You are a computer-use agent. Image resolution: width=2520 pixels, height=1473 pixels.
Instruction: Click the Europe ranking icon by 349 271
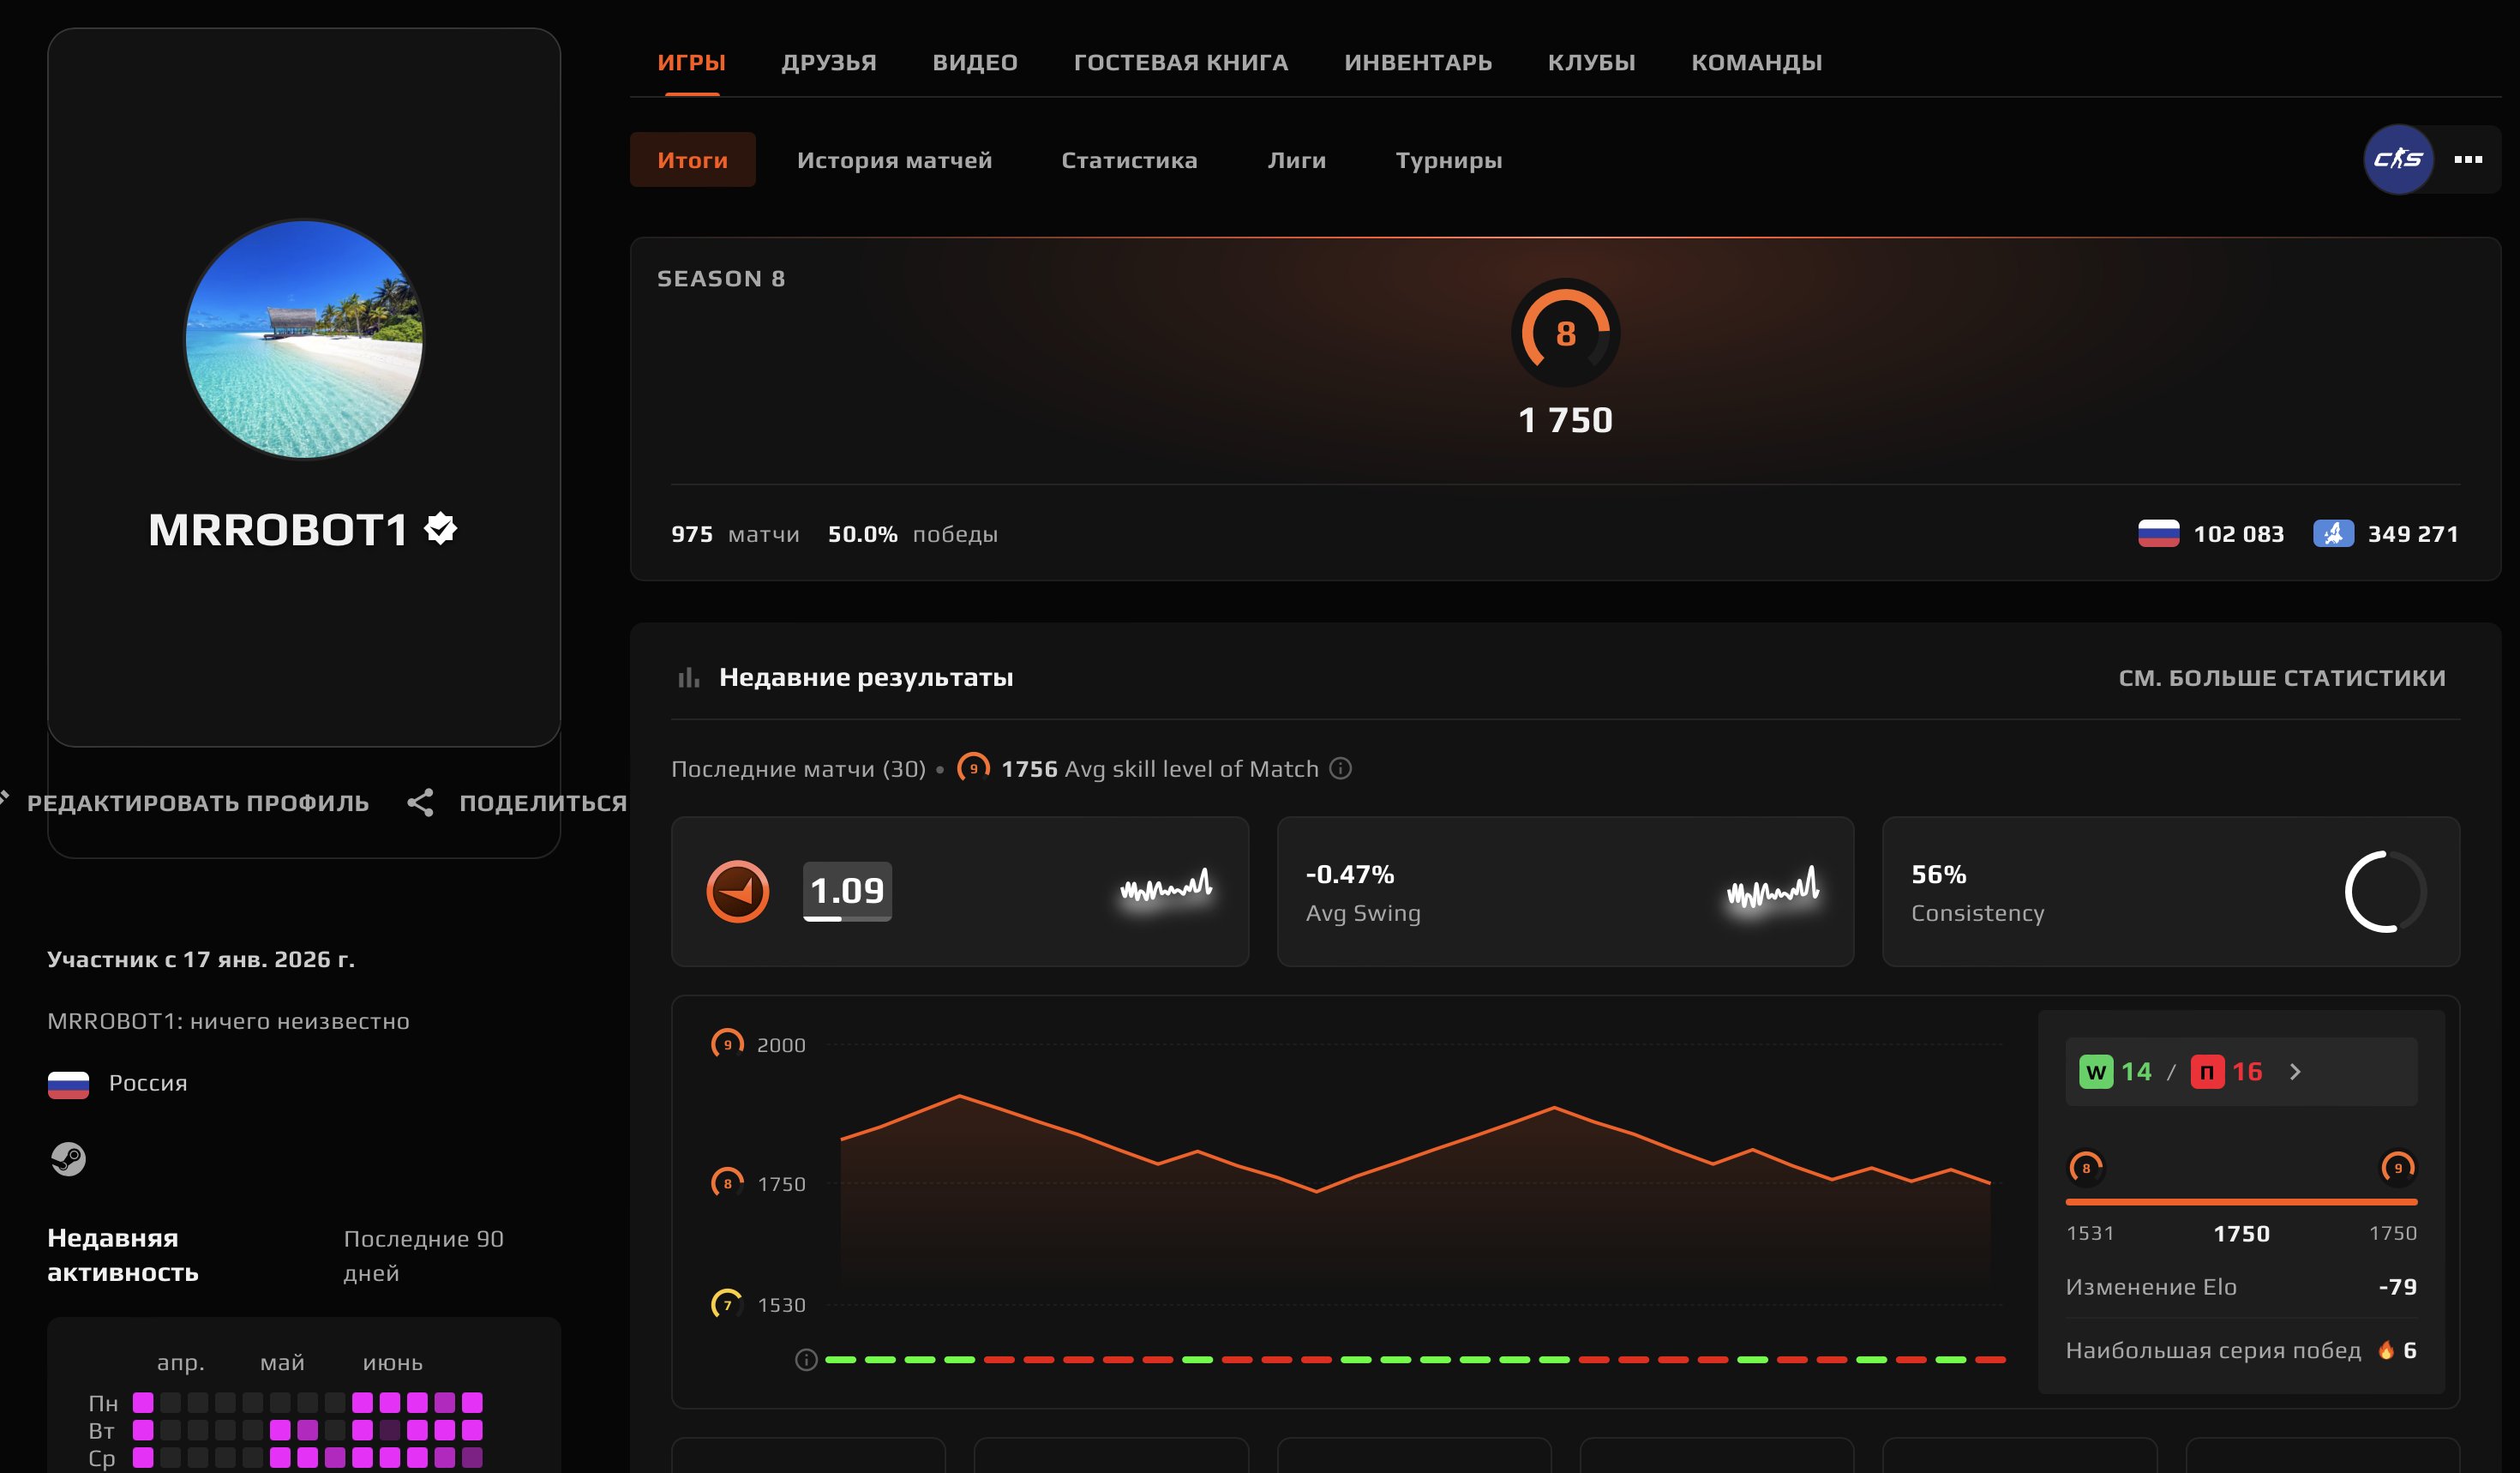coord(2333,533)
